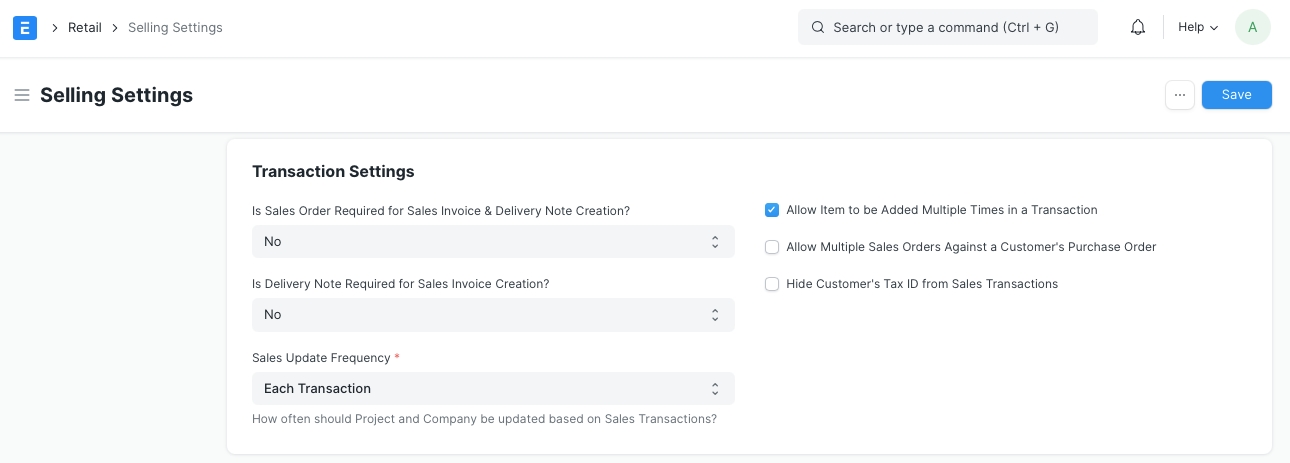This screenshot has width=1290, height=463.
Task: Click the Selling Settings breadcrumb
Action: [x=175, y=28]
